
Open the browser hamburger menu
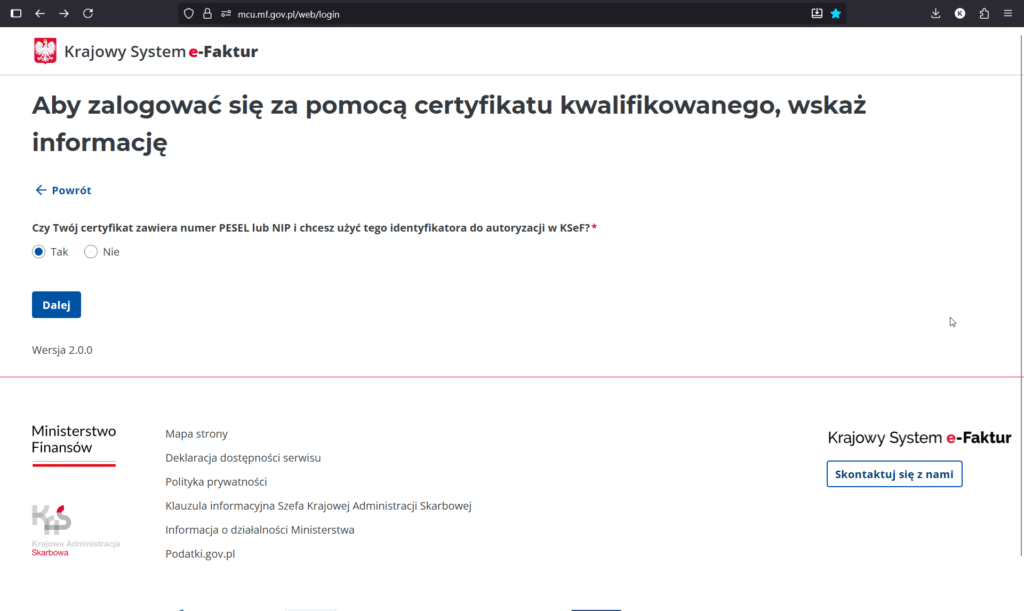[x=1008, y=13]
